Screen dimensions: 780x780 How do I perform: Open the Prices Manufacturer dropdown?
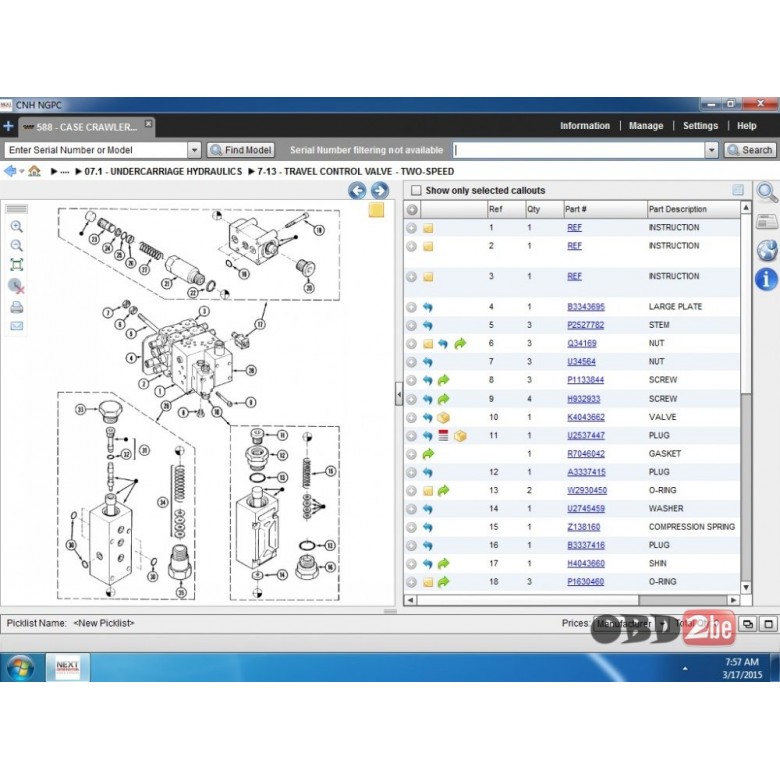click(x=662, y=623)
